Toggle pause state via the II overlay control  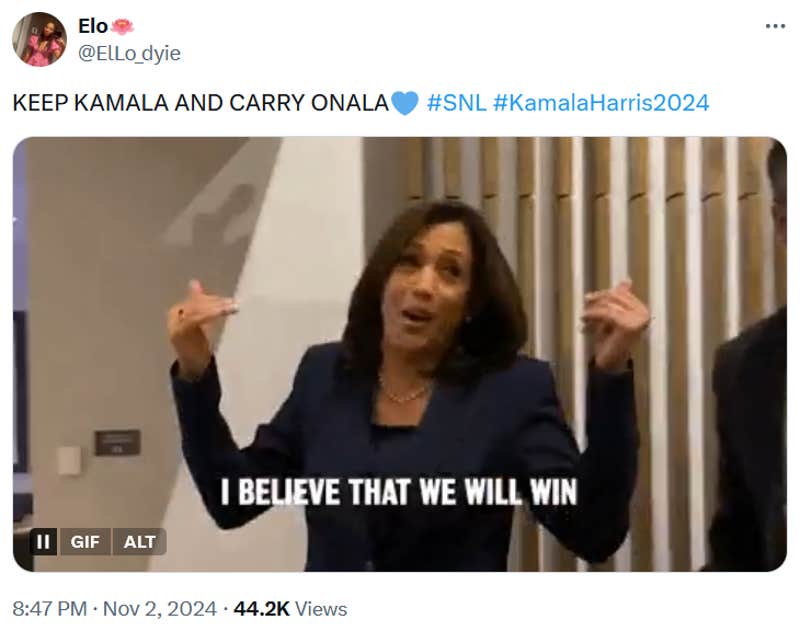[42, 543]
